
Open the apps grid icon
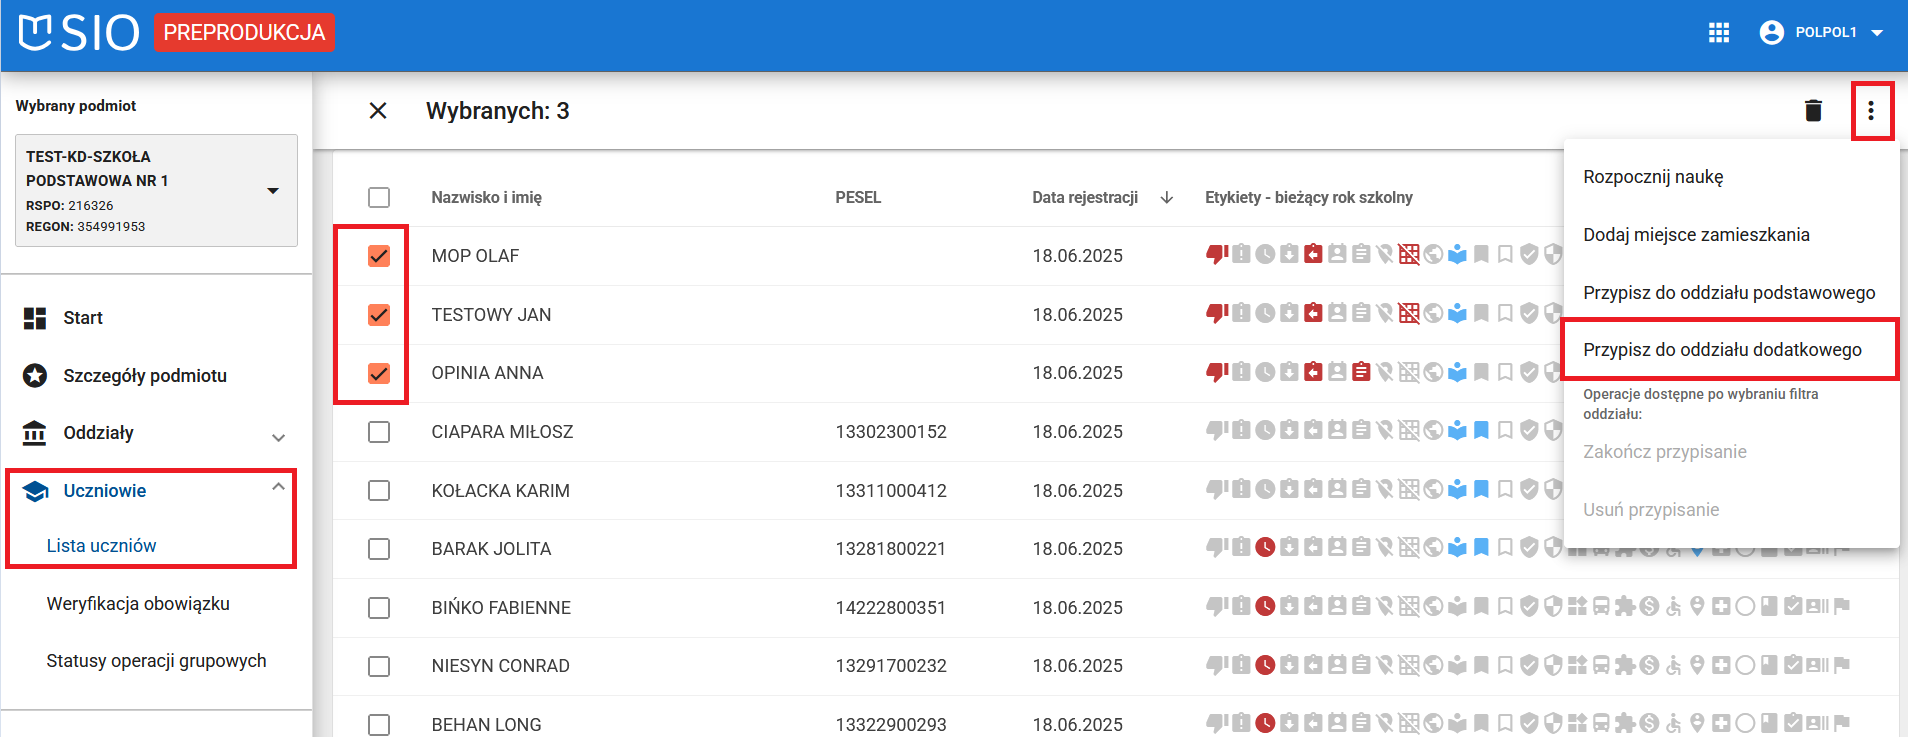click(x=1719, y=33)
